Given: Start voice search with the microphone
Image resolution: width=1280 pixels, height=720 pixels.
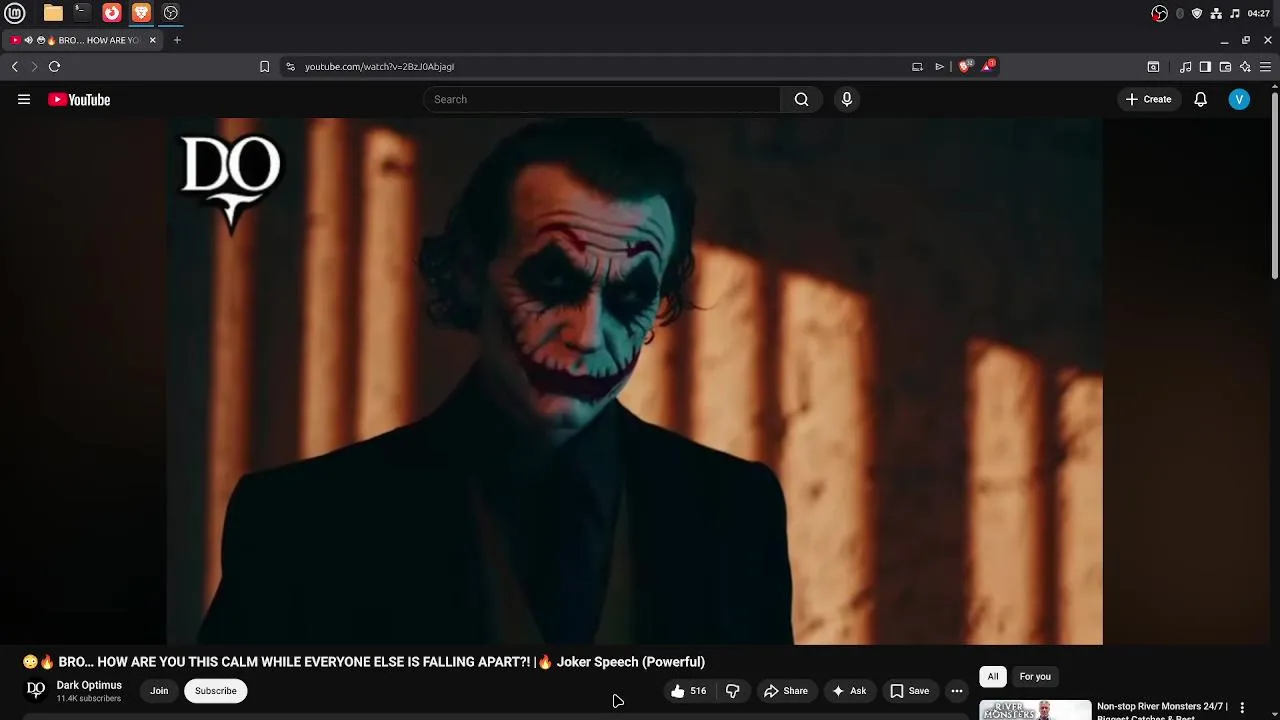Looking at the screenshot, I should (x=847, y=99).
